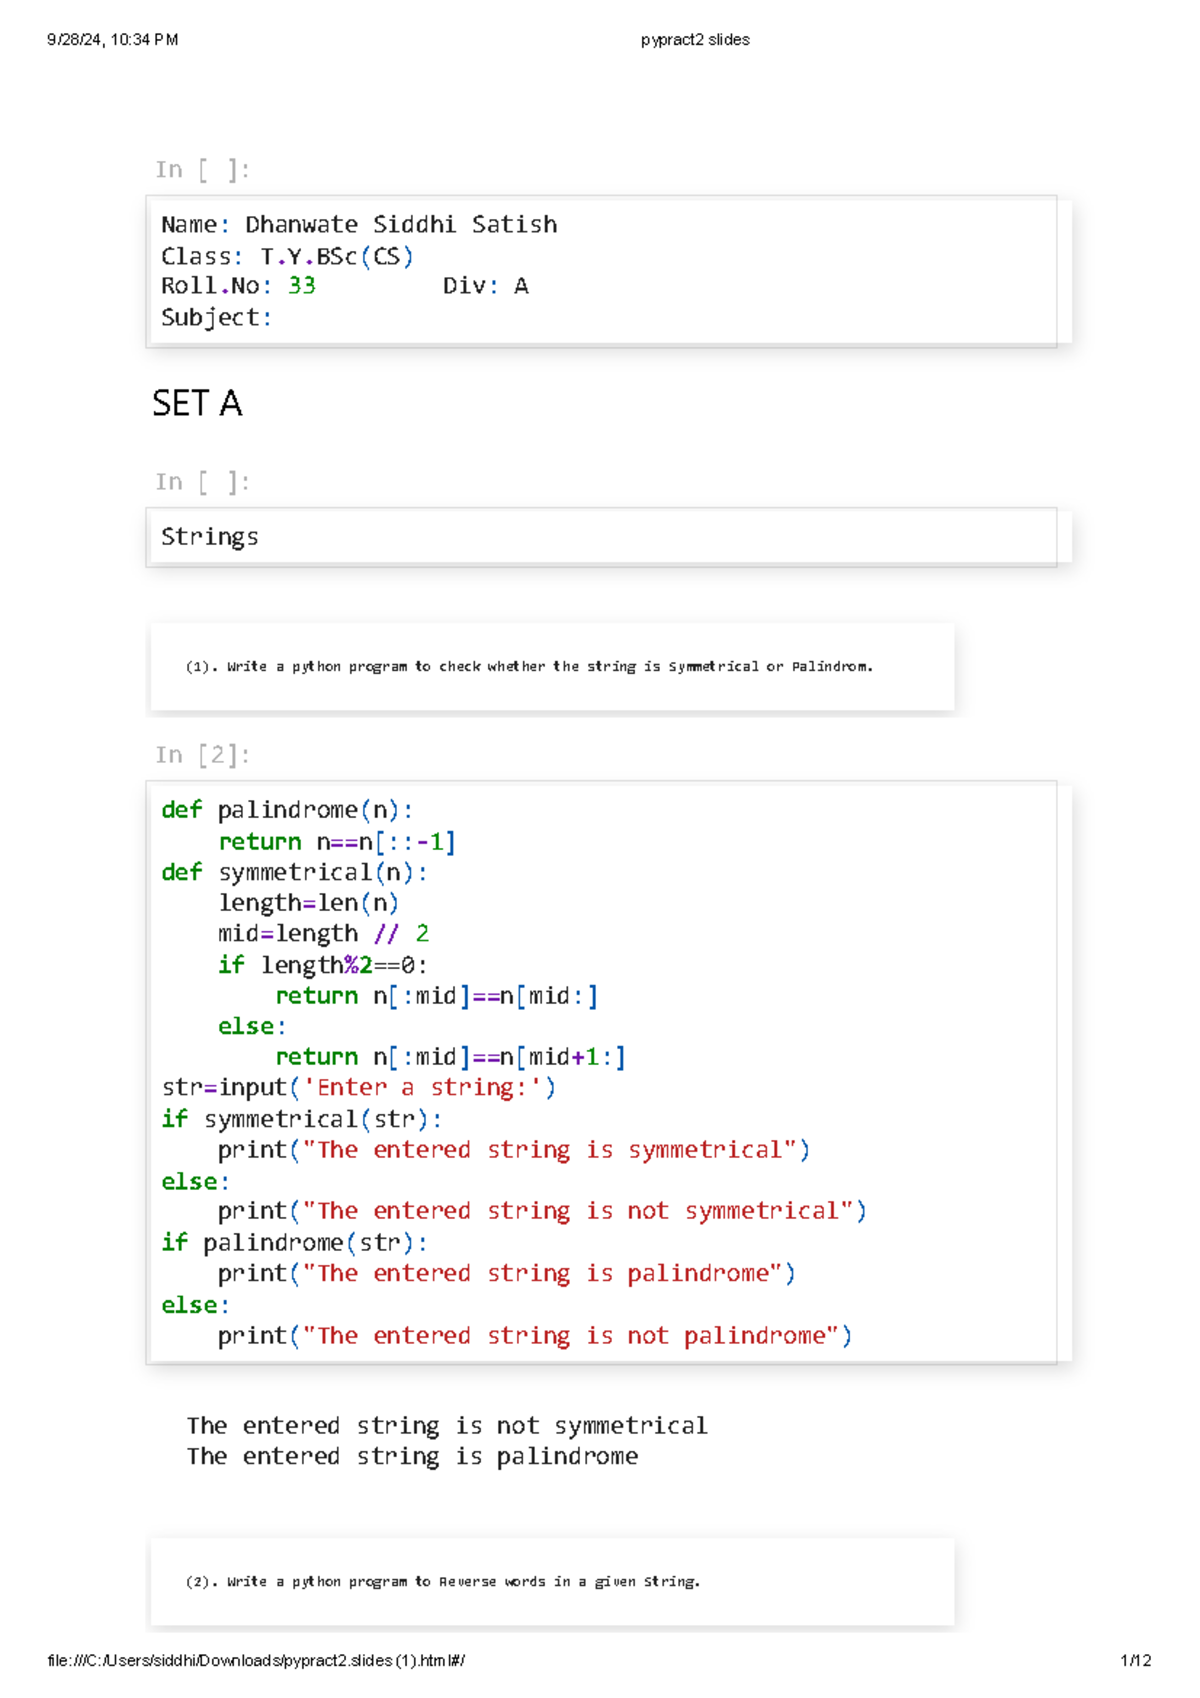The width and height of the screenshot is (1200, 1698).
Task: Select question (1) about Symmetrical or Palindrome
Action: (x=529, y=666)
